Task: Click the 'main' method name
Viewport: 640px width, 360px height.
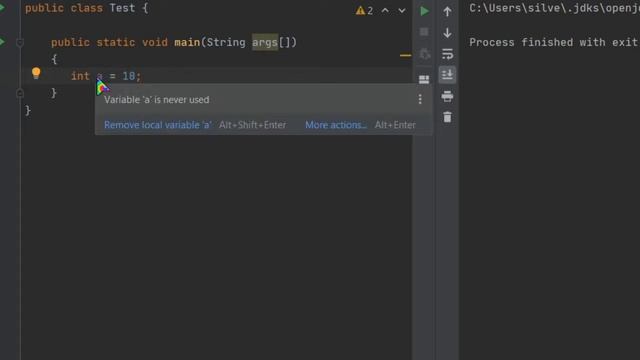Action: pyautogui.click(x=187, y=42)
